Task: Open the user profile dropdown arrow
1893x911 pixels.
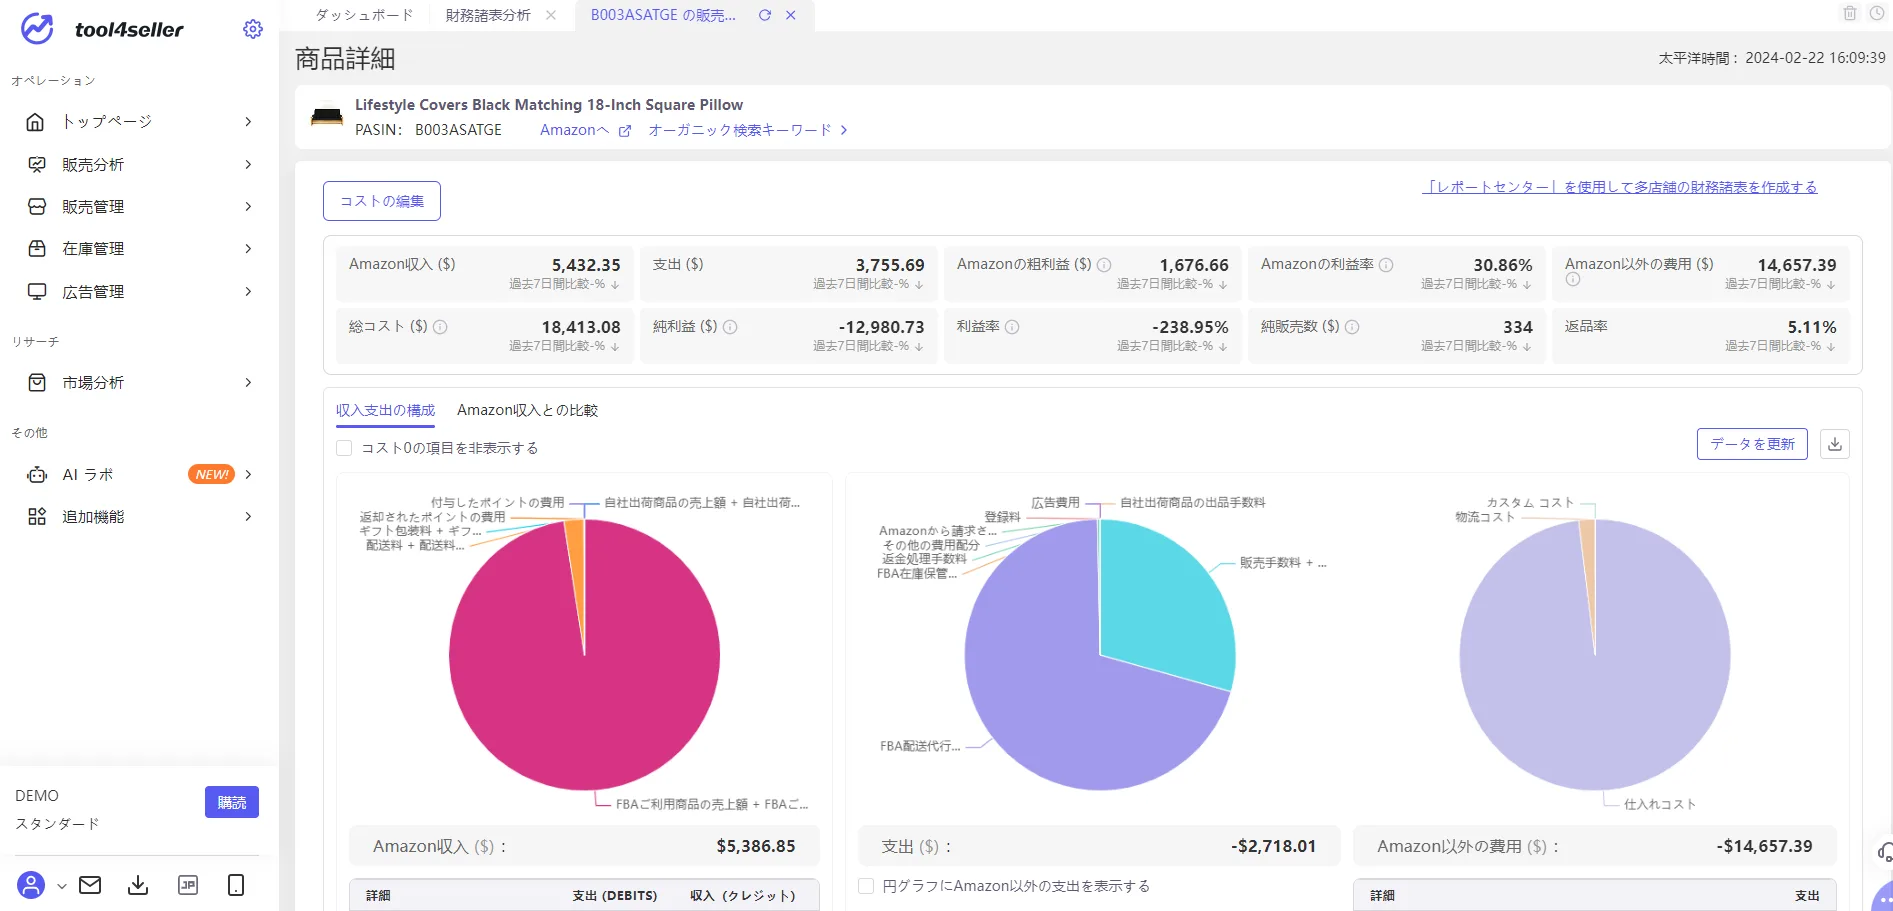Action: [62, 886]
